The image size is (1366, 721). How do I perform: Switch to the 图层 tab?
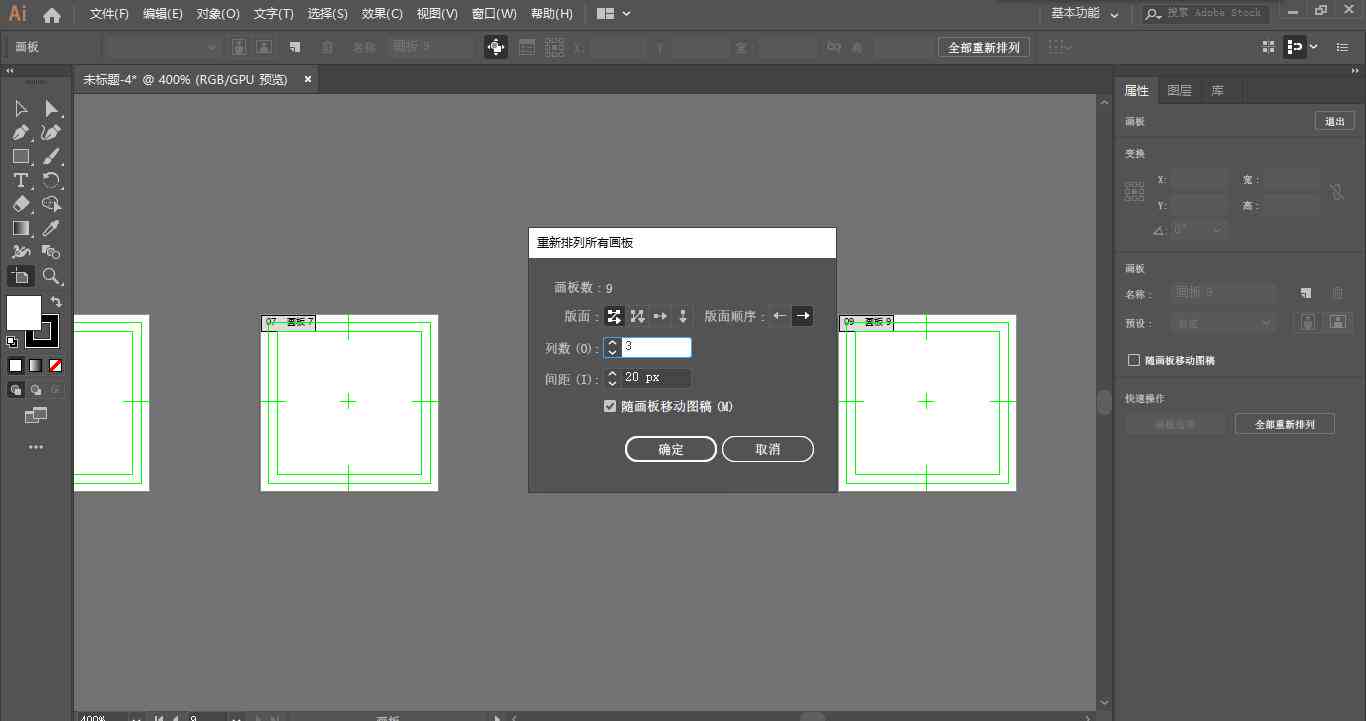pos(1179,90)
